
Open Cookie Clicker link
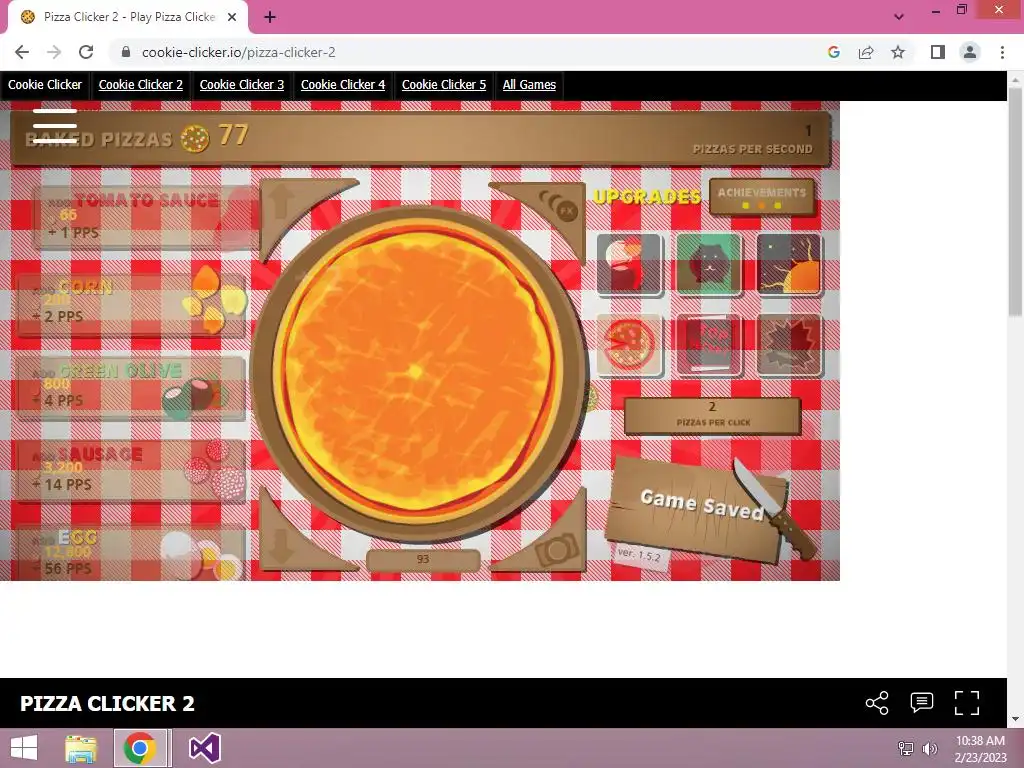(45, 85)
